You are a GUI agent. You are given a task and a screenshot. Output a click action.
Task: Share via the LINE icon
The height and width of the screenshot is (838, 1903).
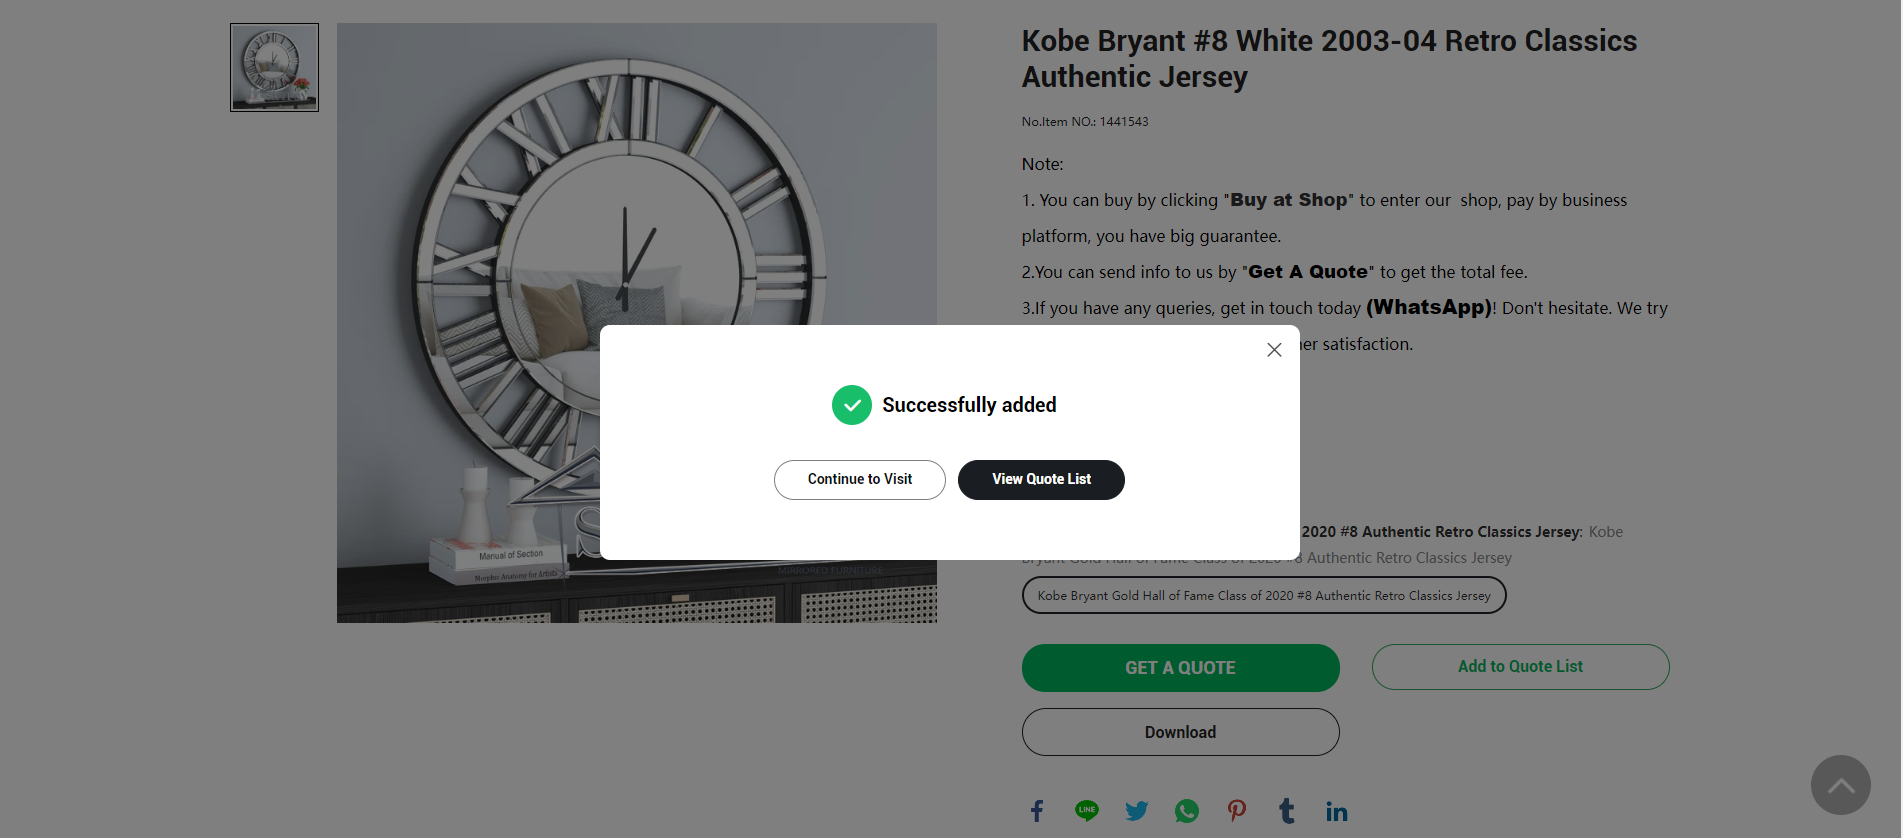[x=1087, y=811]
